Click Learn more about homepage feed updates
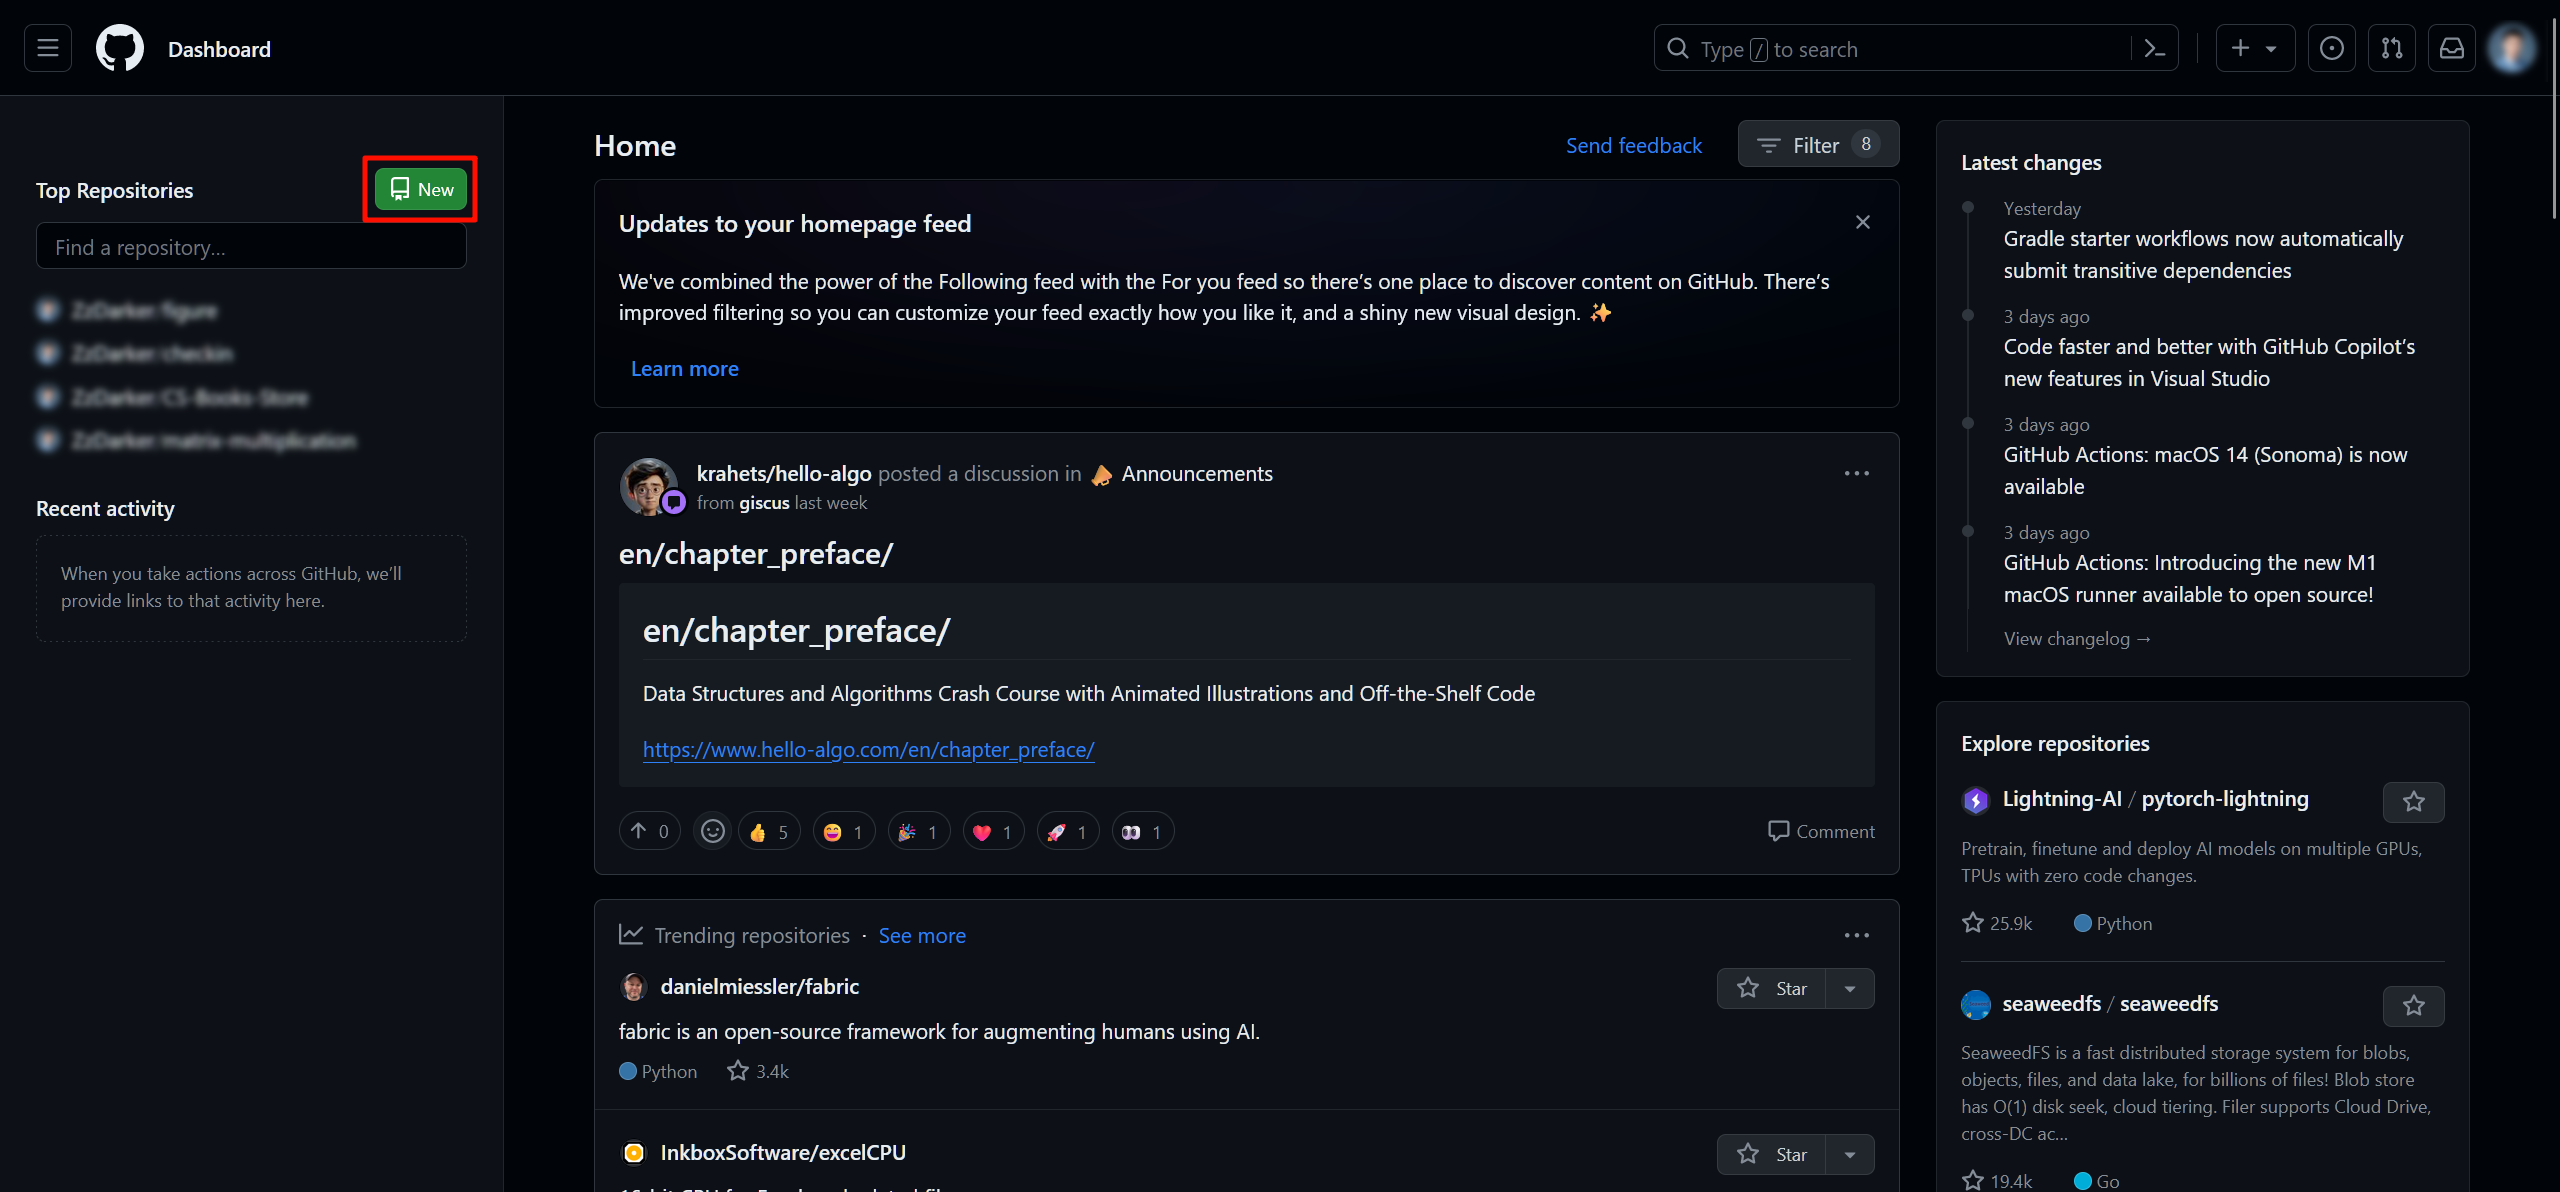The image size is (2560, 1192). click(684, 367)
